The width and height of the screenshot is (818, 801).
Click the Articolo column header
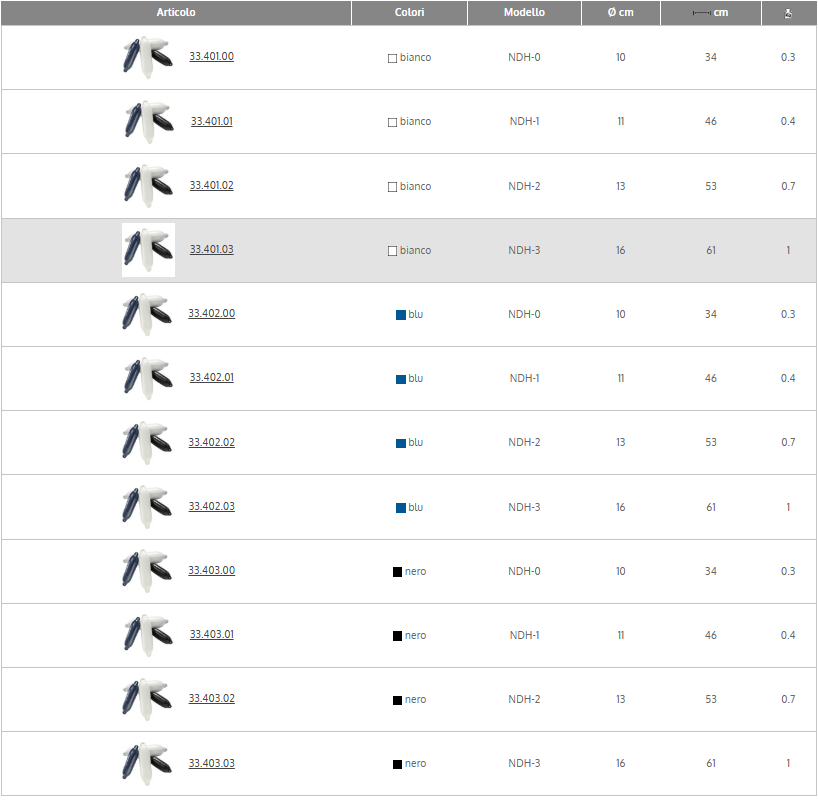point(176,13)
